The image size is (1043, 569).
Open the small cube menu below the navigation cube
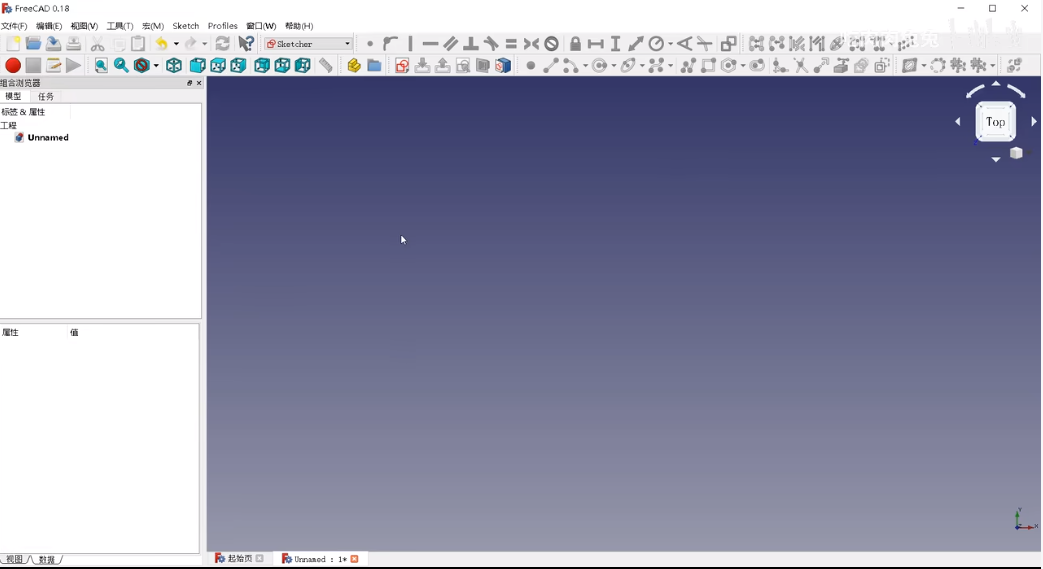click(x=1016, y=153)
